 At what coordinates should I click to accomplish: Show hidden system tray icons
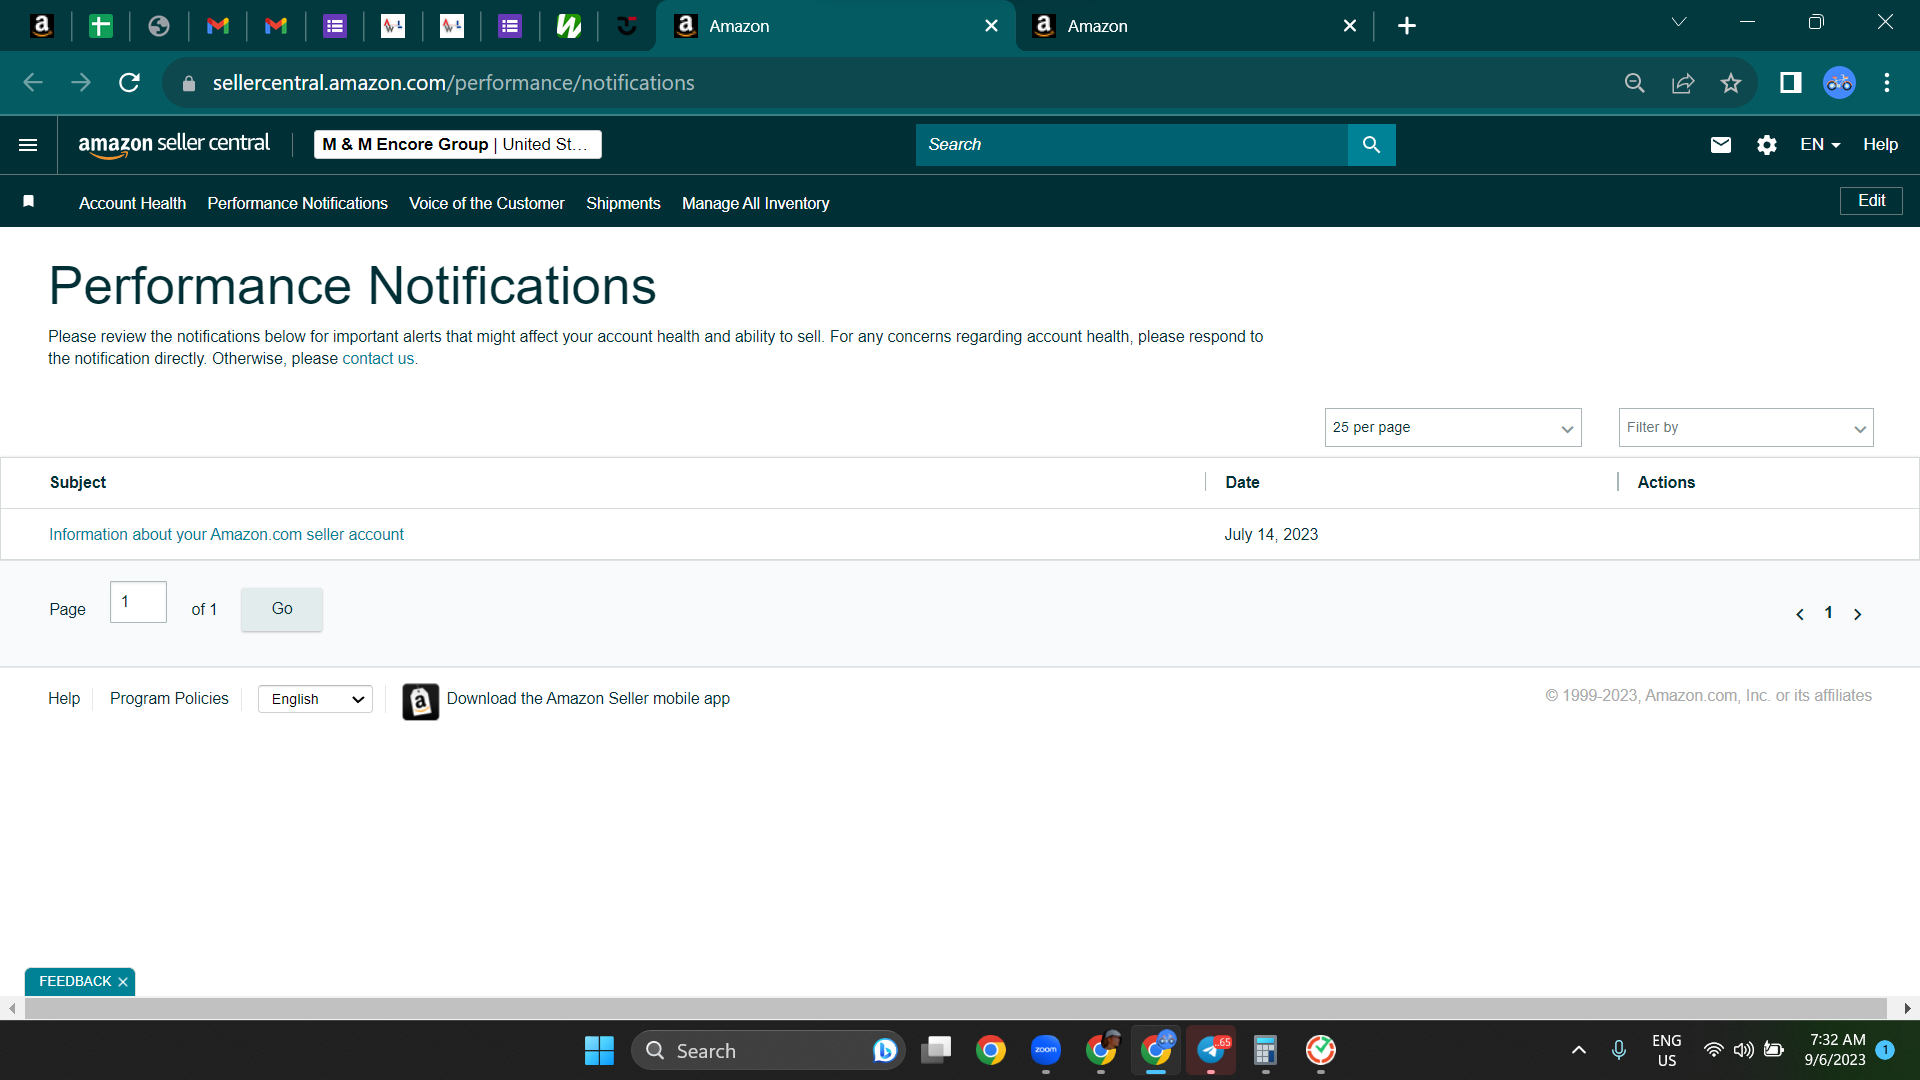[1579, 1050]
